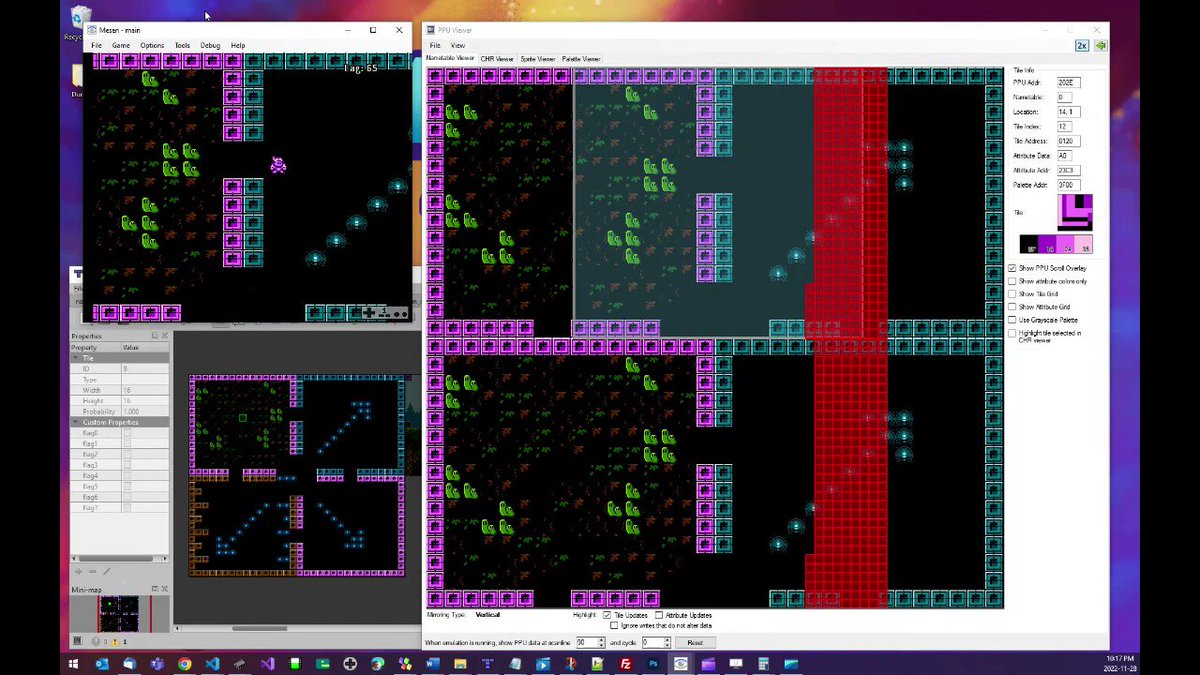
Task: Click the cycle number stepper arrows
Action: [666, 642]
